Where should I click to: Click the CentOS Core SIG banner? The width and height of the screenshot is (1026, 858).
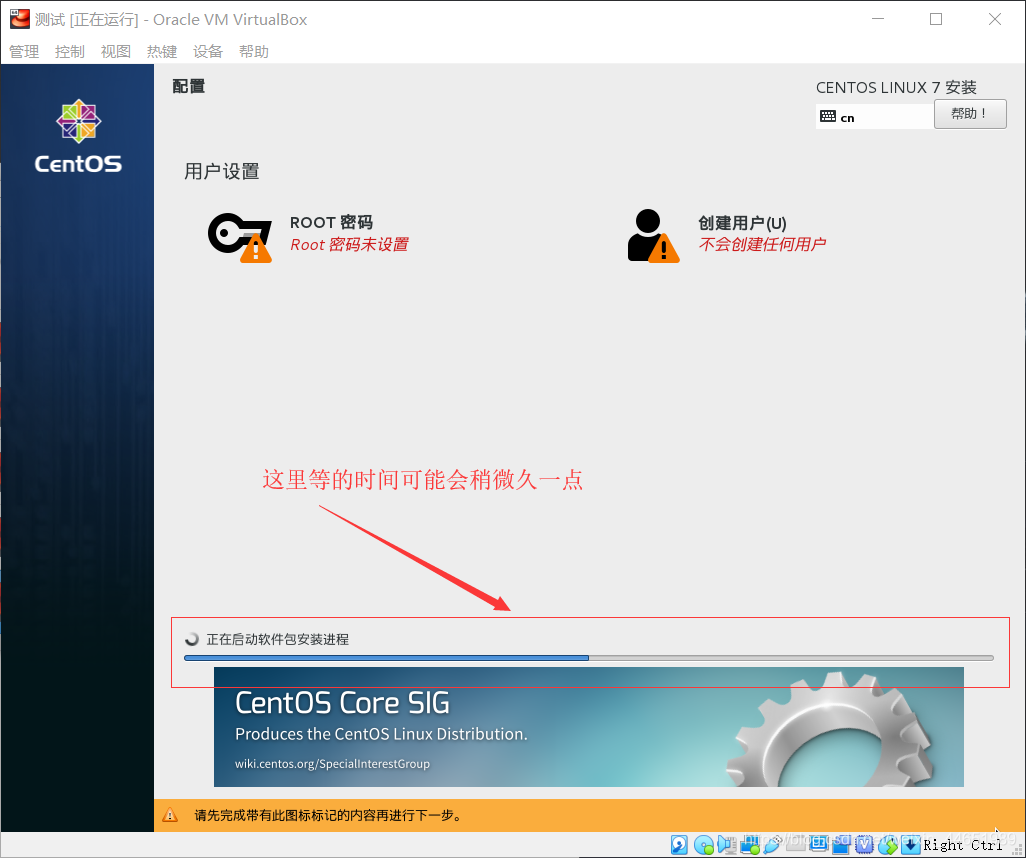pyautogui.click(x=589, y=726)
